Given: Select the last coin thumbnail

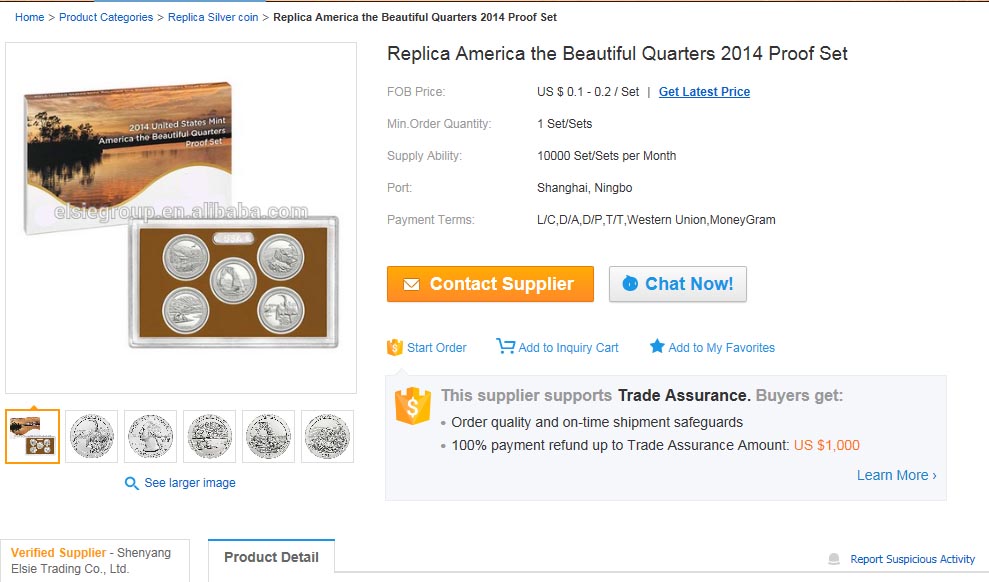Looking at the screenshot, I should tap(327, 436).
